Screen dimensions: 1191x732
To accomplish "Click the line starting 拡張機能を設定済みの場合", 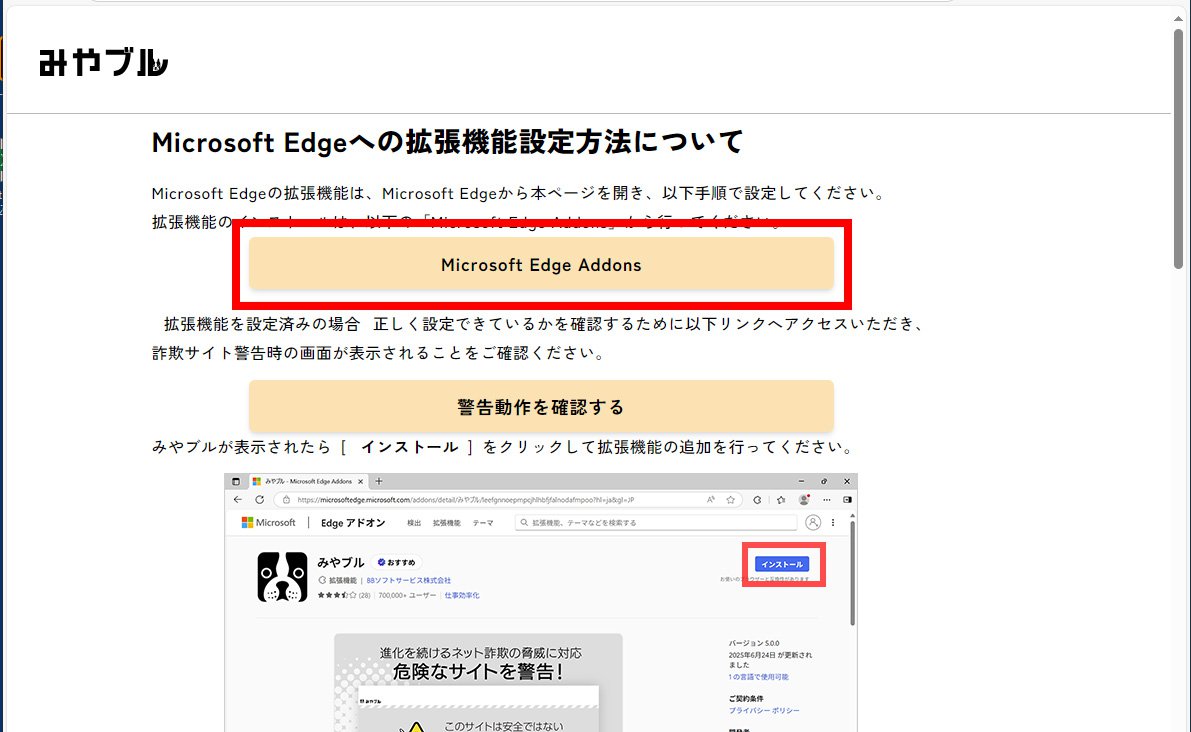I will coord(545,324).
